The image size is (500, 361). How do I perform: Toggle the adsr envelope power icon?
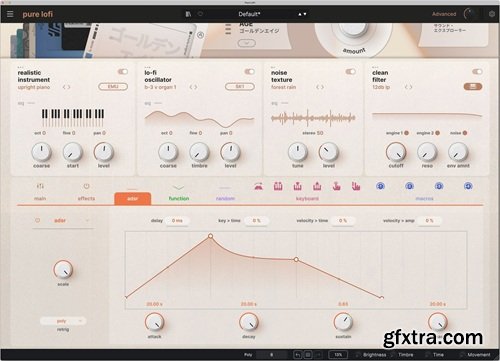tap(38, 220)
